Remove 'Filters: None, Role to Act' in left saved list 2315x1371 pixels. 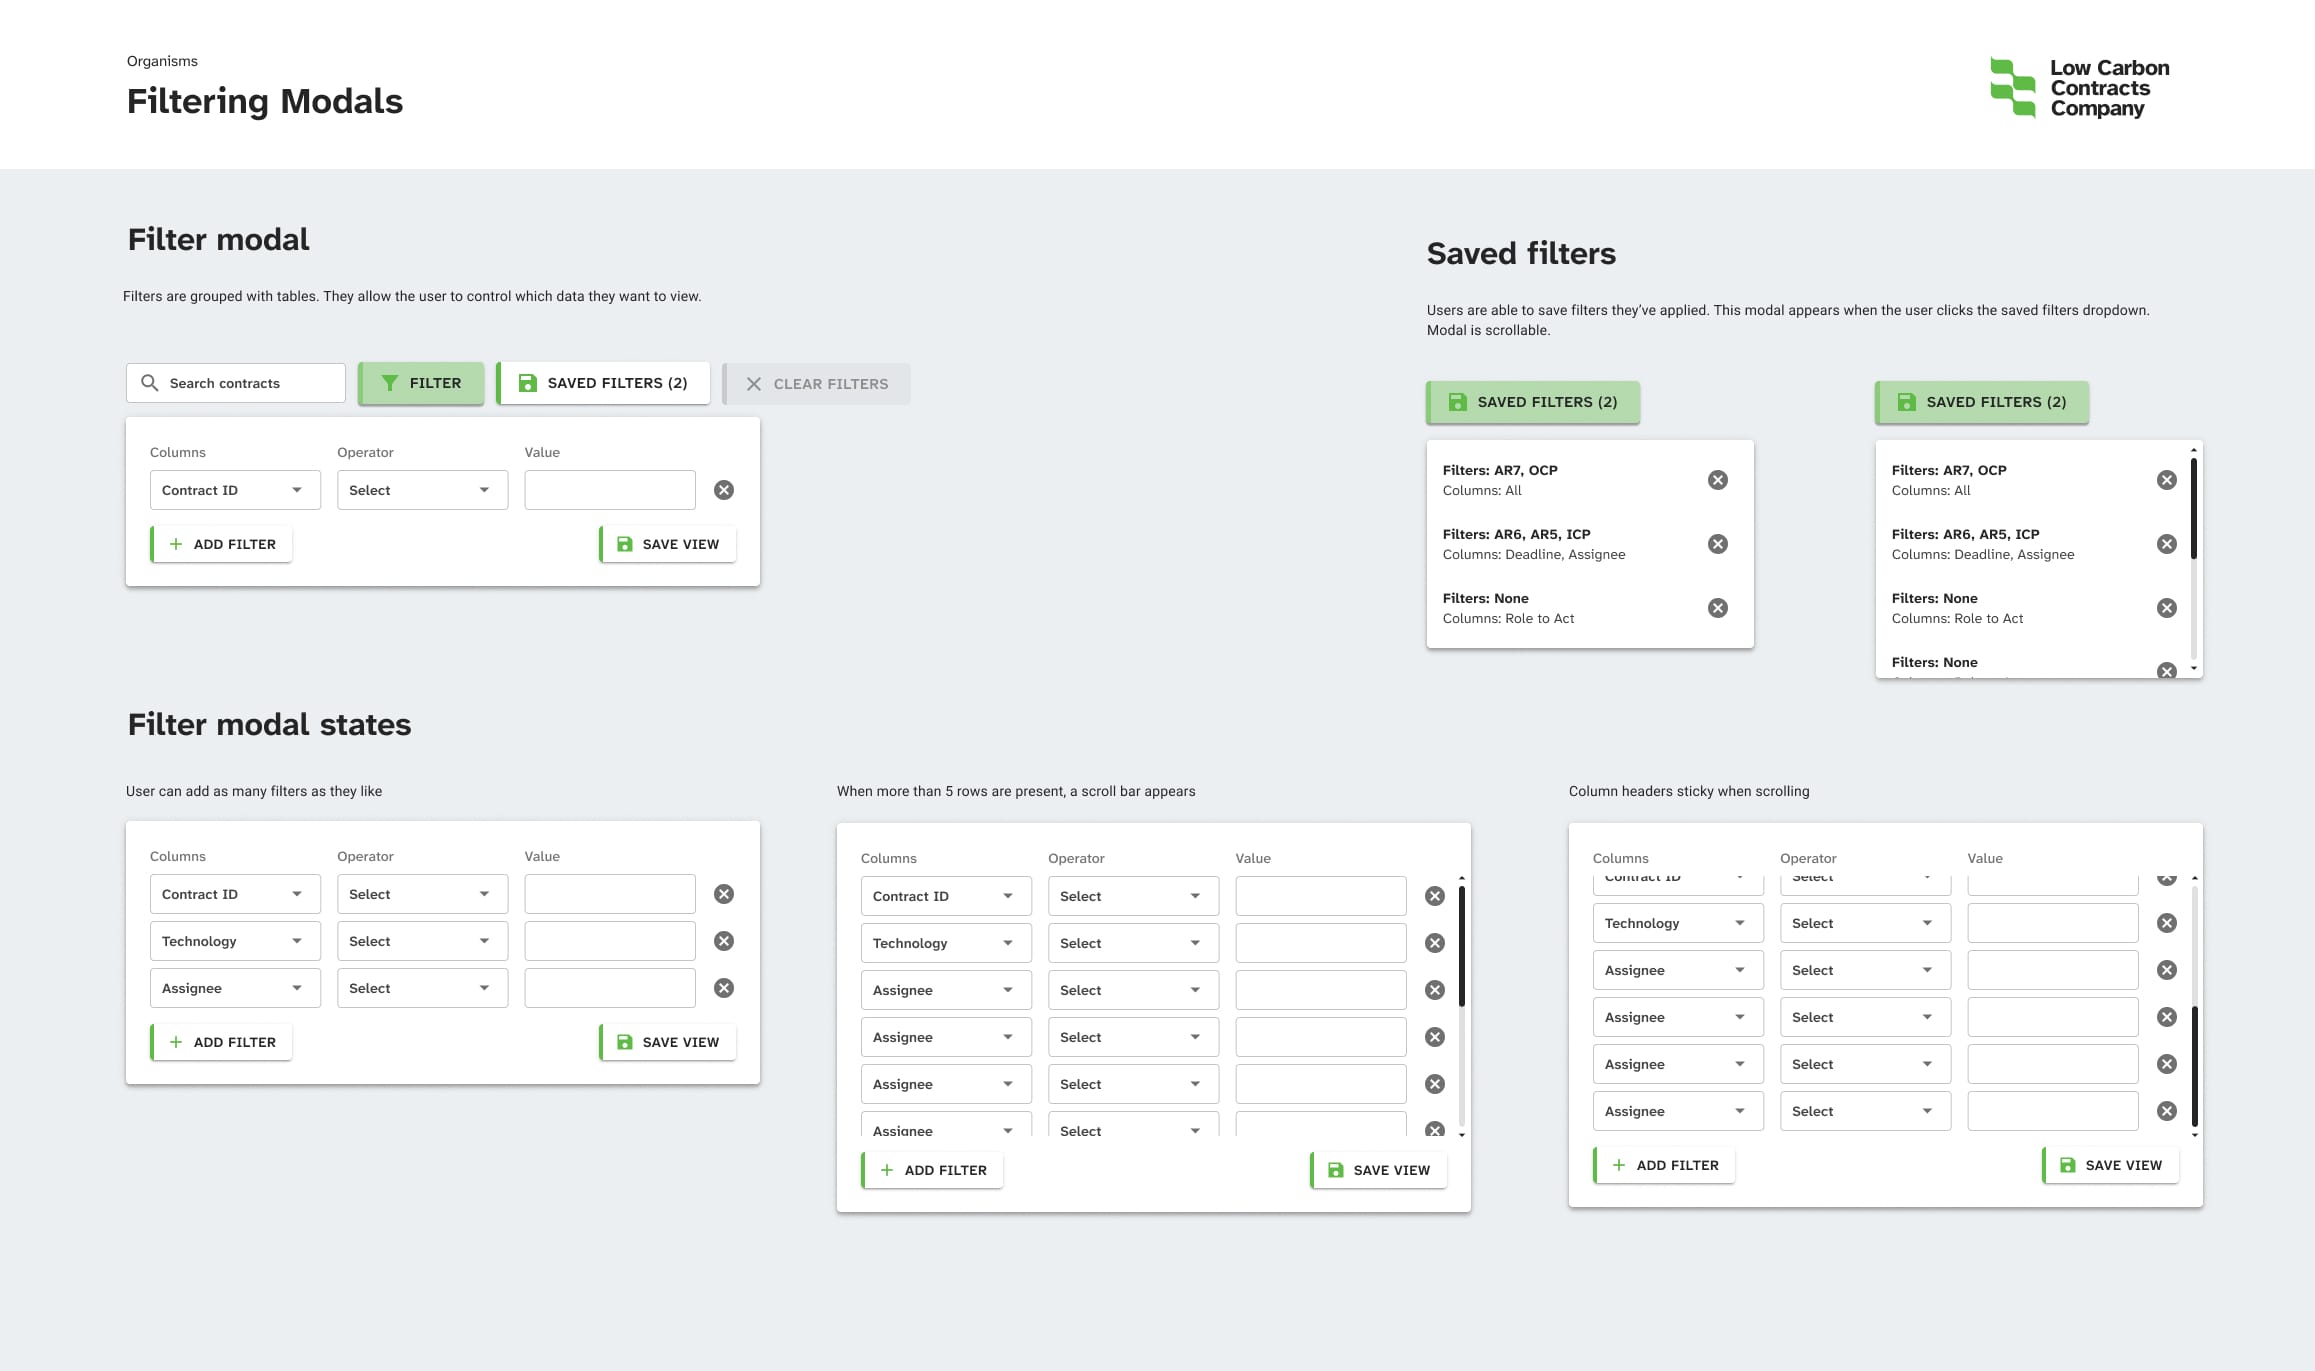tap(1717, 608)
